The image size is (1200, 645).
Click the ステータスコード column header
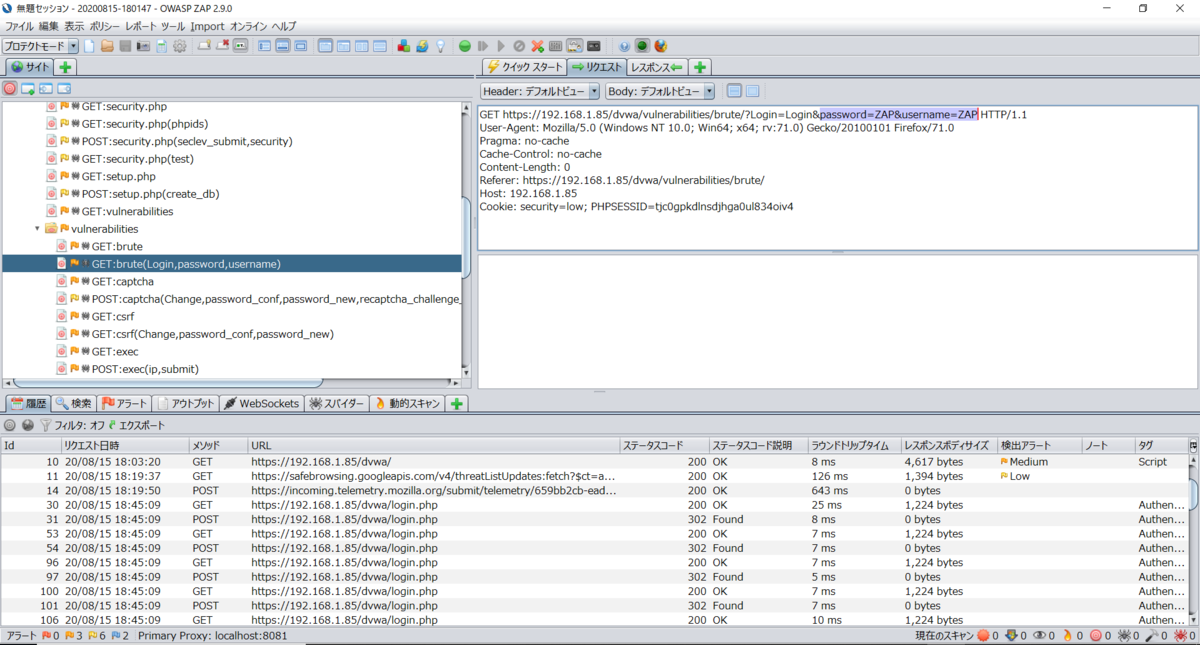point(663,445)
